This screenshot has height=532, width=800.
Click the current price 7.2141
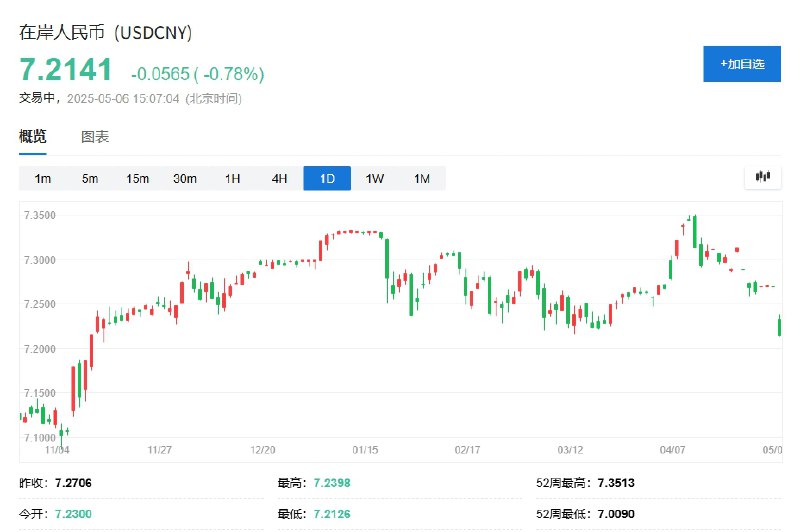click(x=65, y=69)
